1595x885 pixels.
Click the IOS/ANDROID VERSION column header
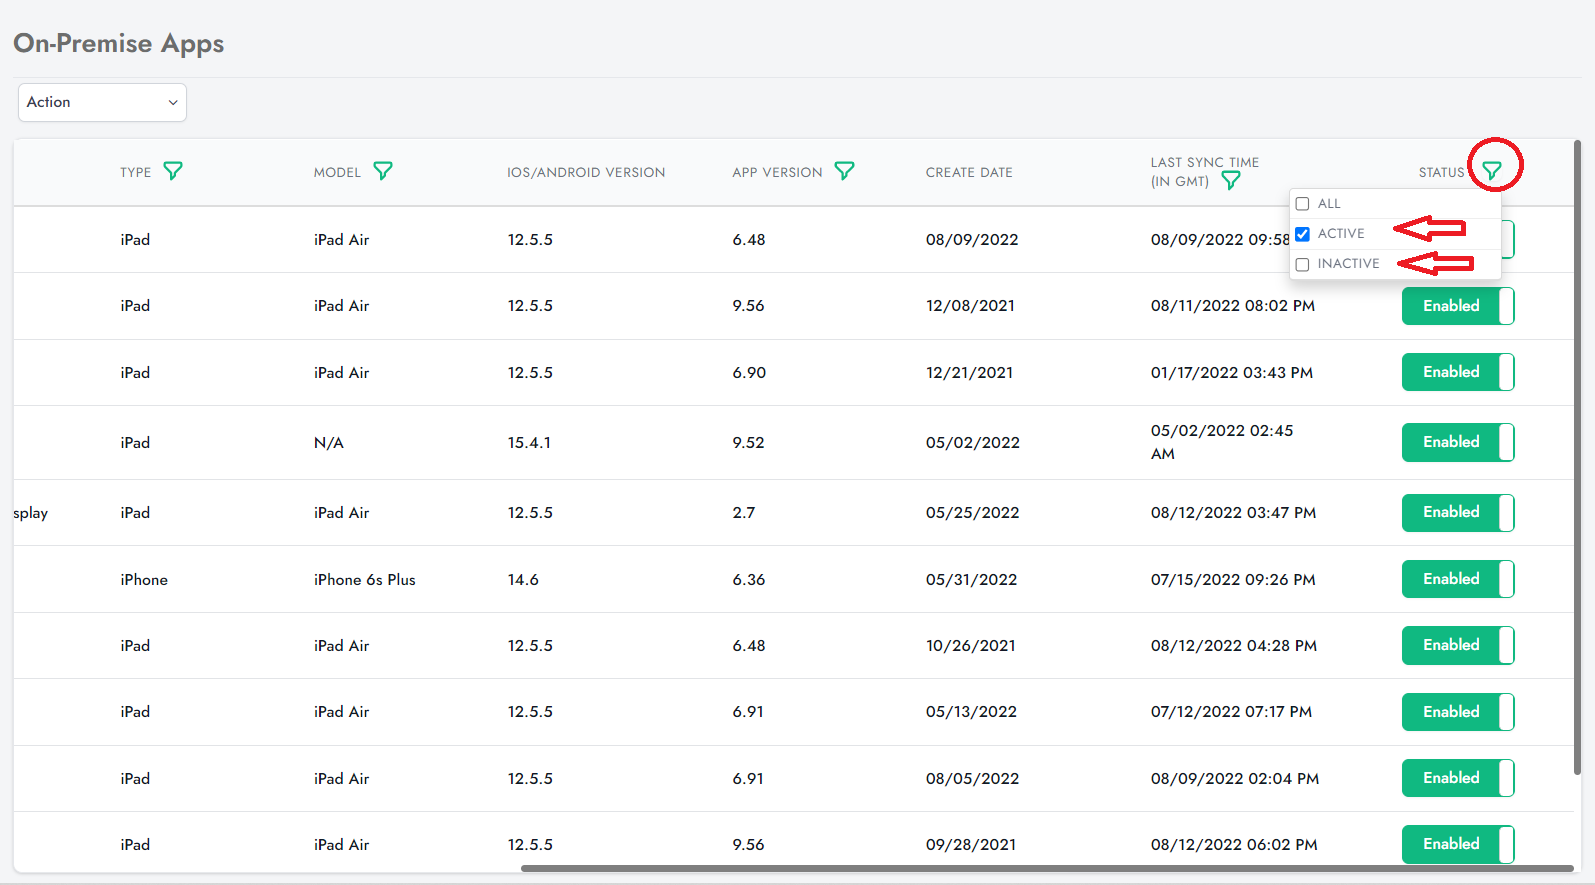tap(586, 172)
